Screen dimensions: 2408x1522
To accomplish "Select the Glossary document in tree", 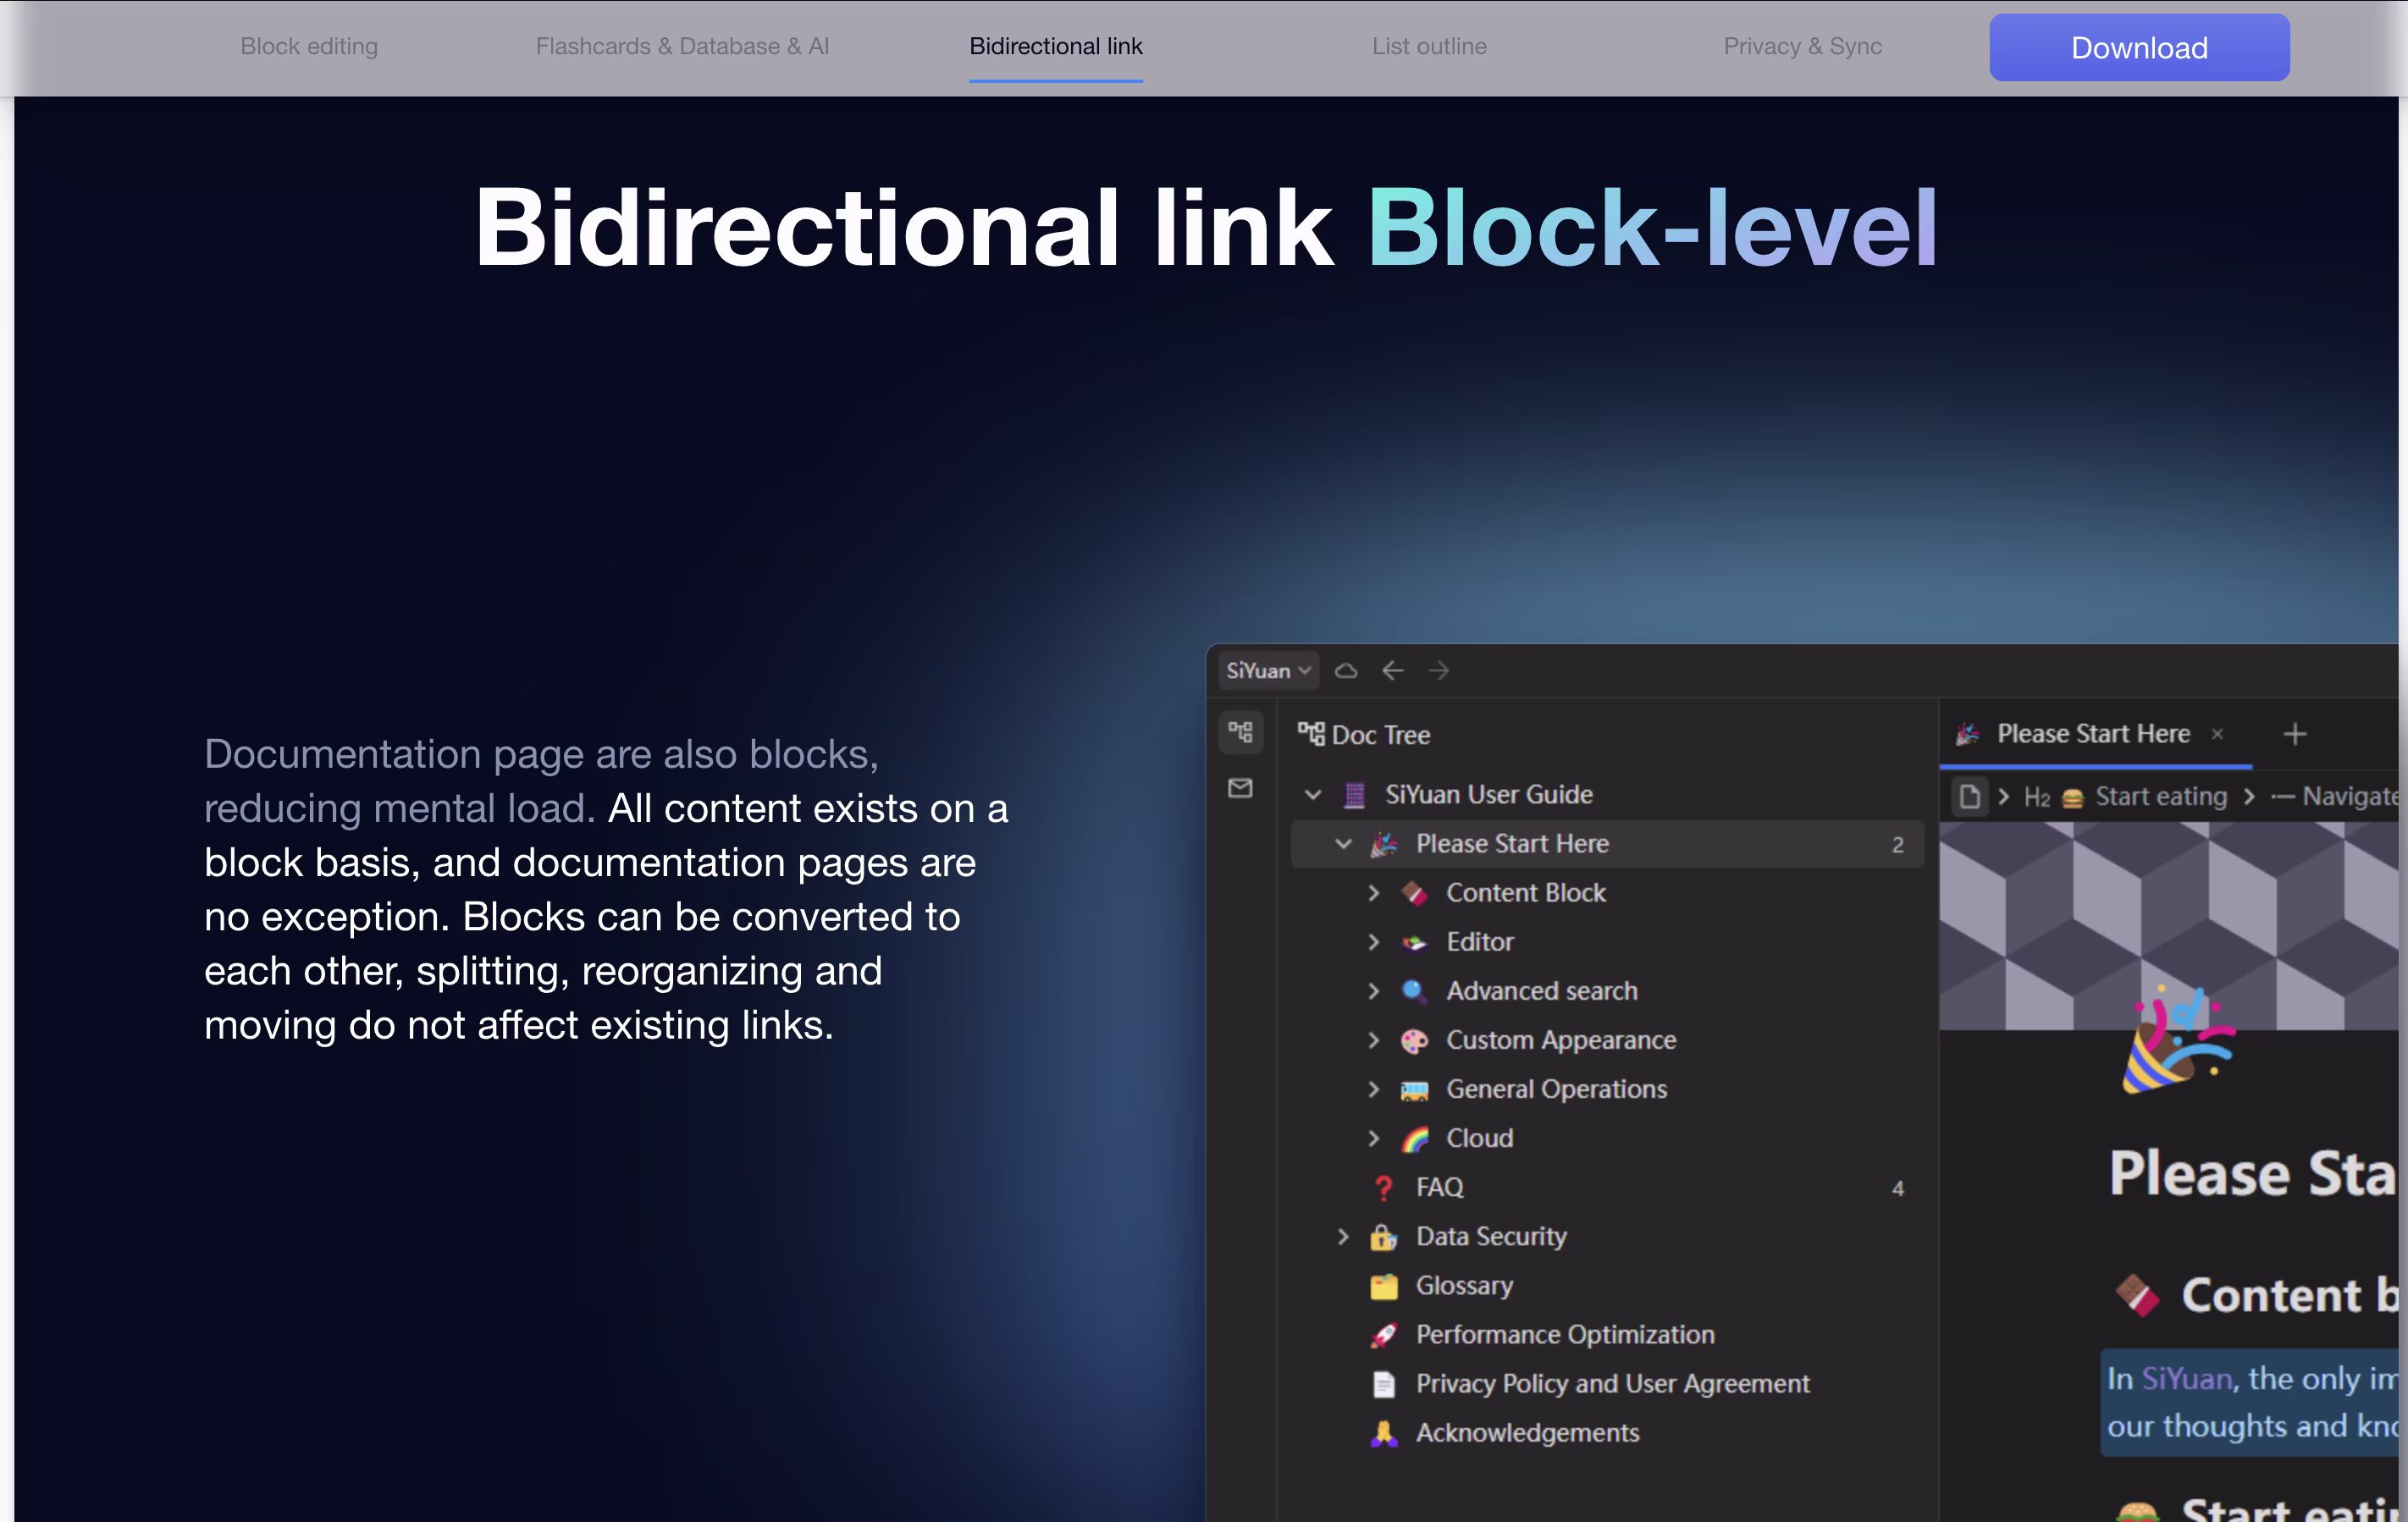I will click(1463, 1286).
